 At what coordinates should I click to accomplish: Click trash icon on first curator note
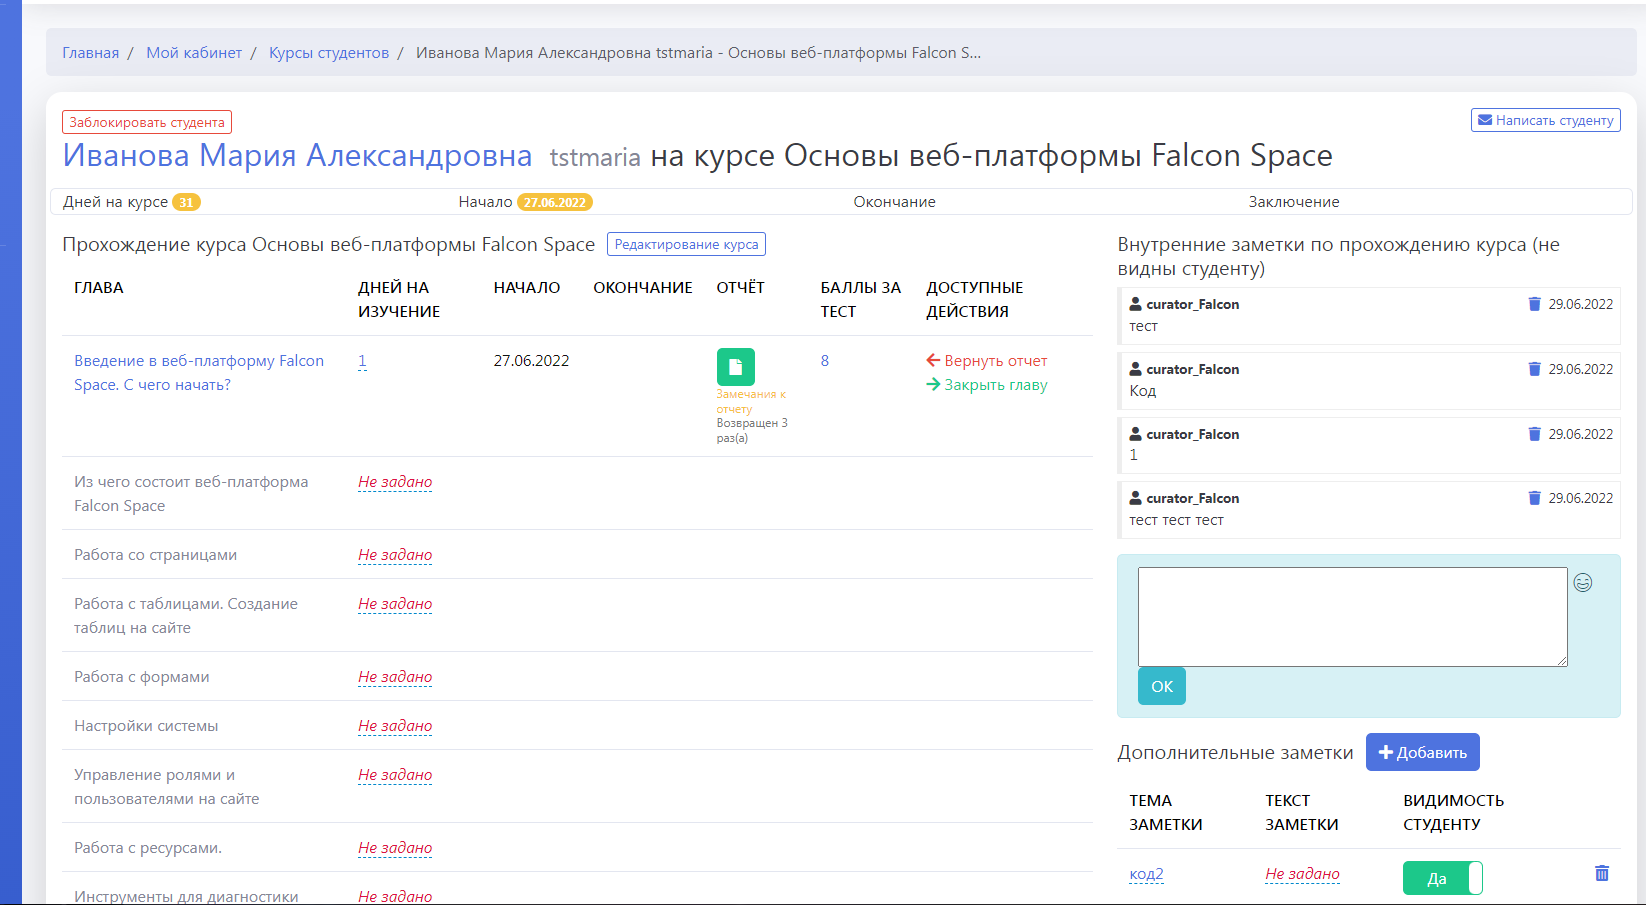pyautogui.click(x=1534, y=304)
